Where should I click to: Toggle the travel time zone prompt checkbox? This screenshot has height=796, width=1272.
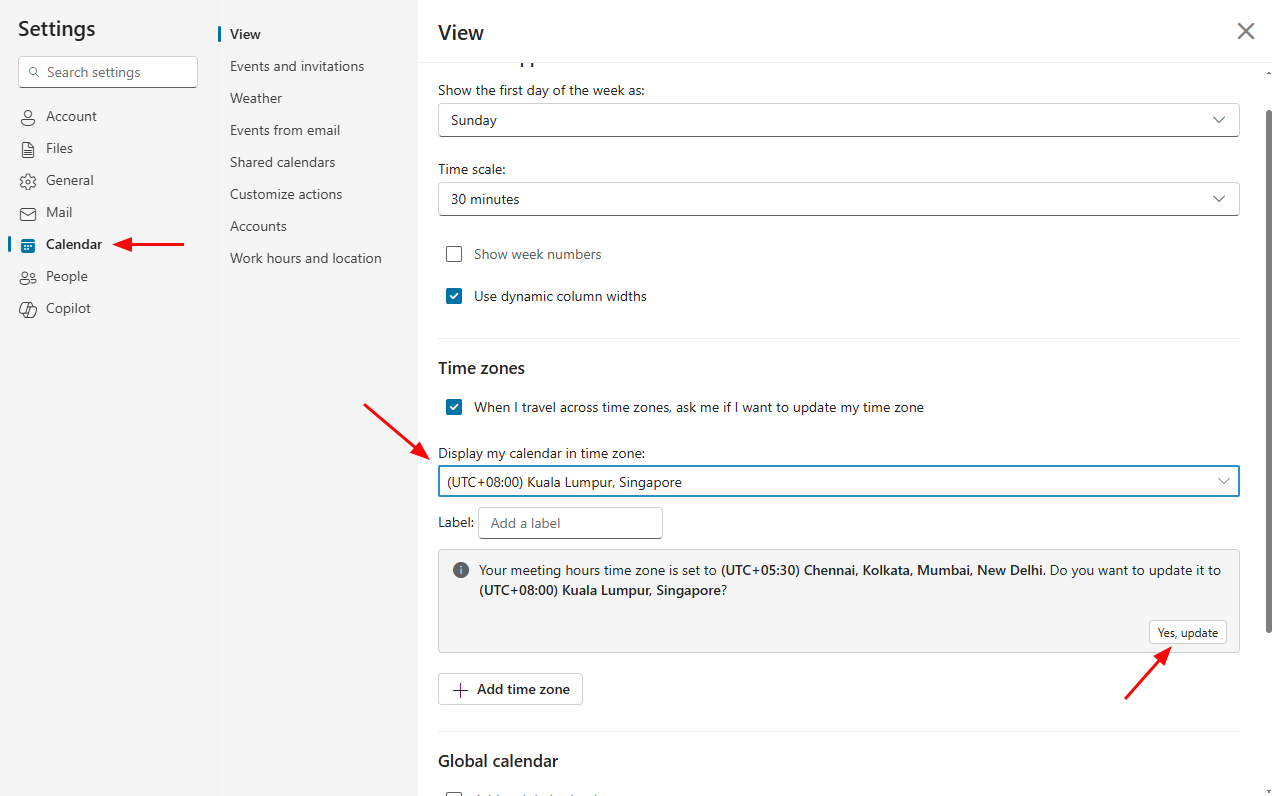pyautogui.click(x=454, y=407)
